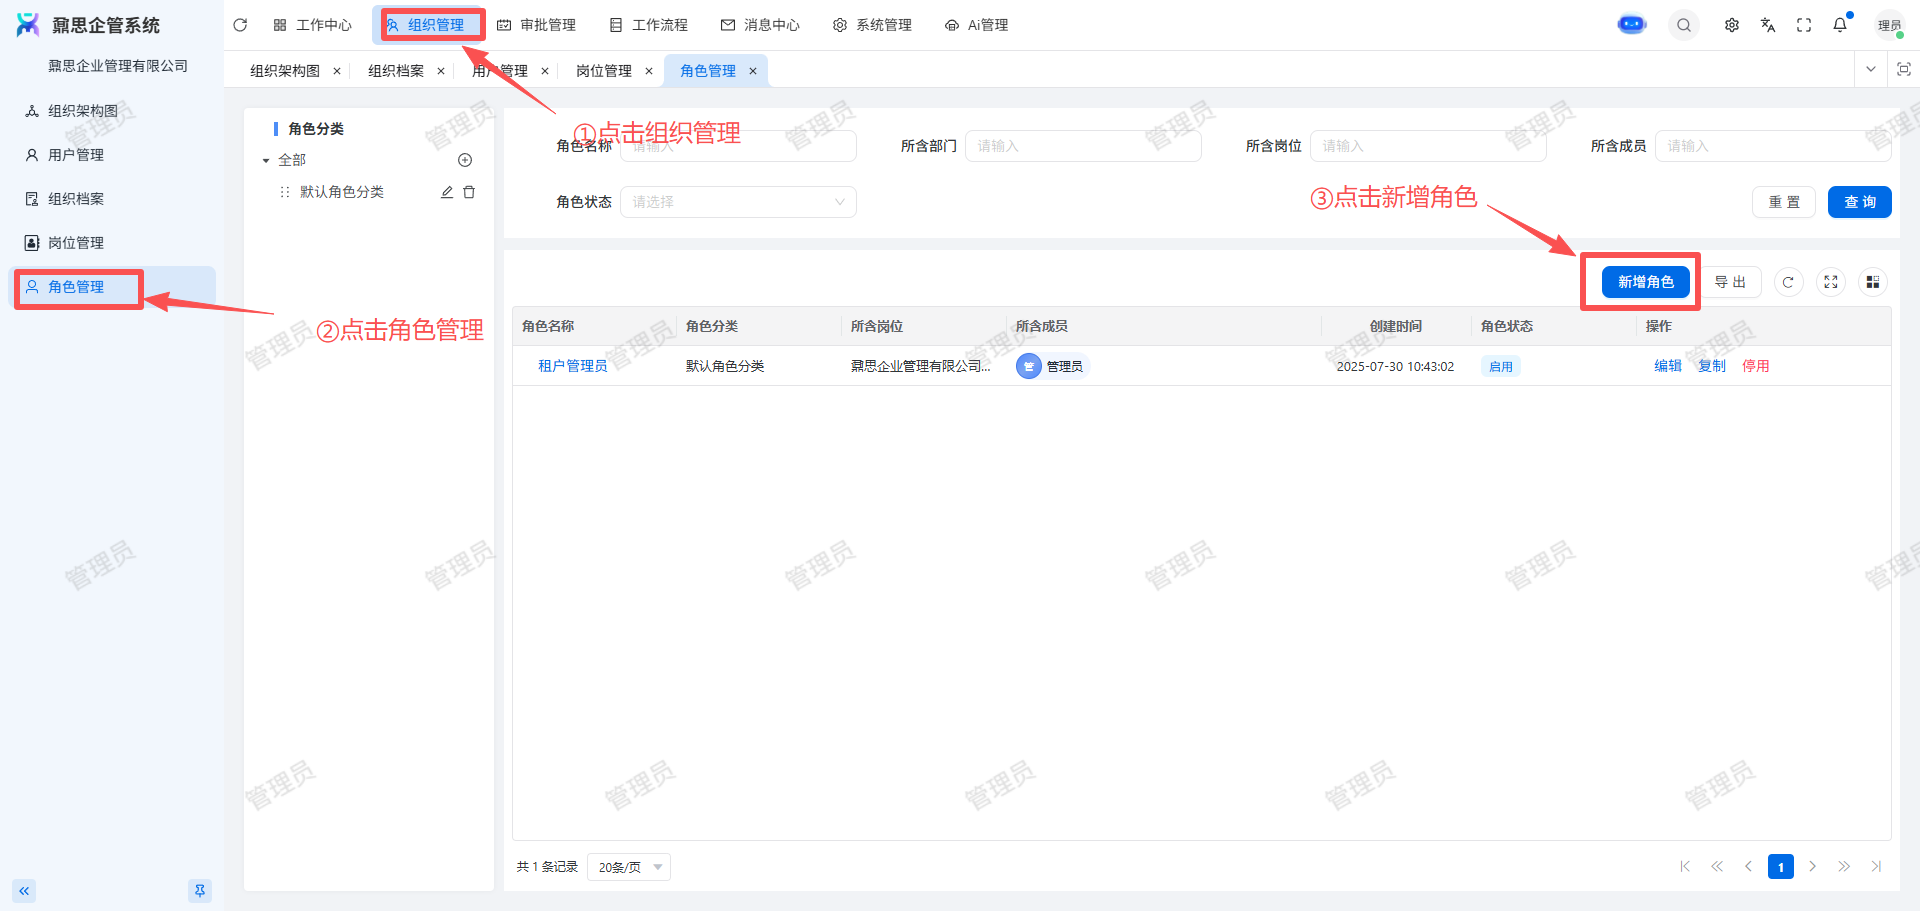This screenshot has width=1920, height=911.
Task: Delete 默认角色分类 using trash icon
Action: tap(469, 192)
